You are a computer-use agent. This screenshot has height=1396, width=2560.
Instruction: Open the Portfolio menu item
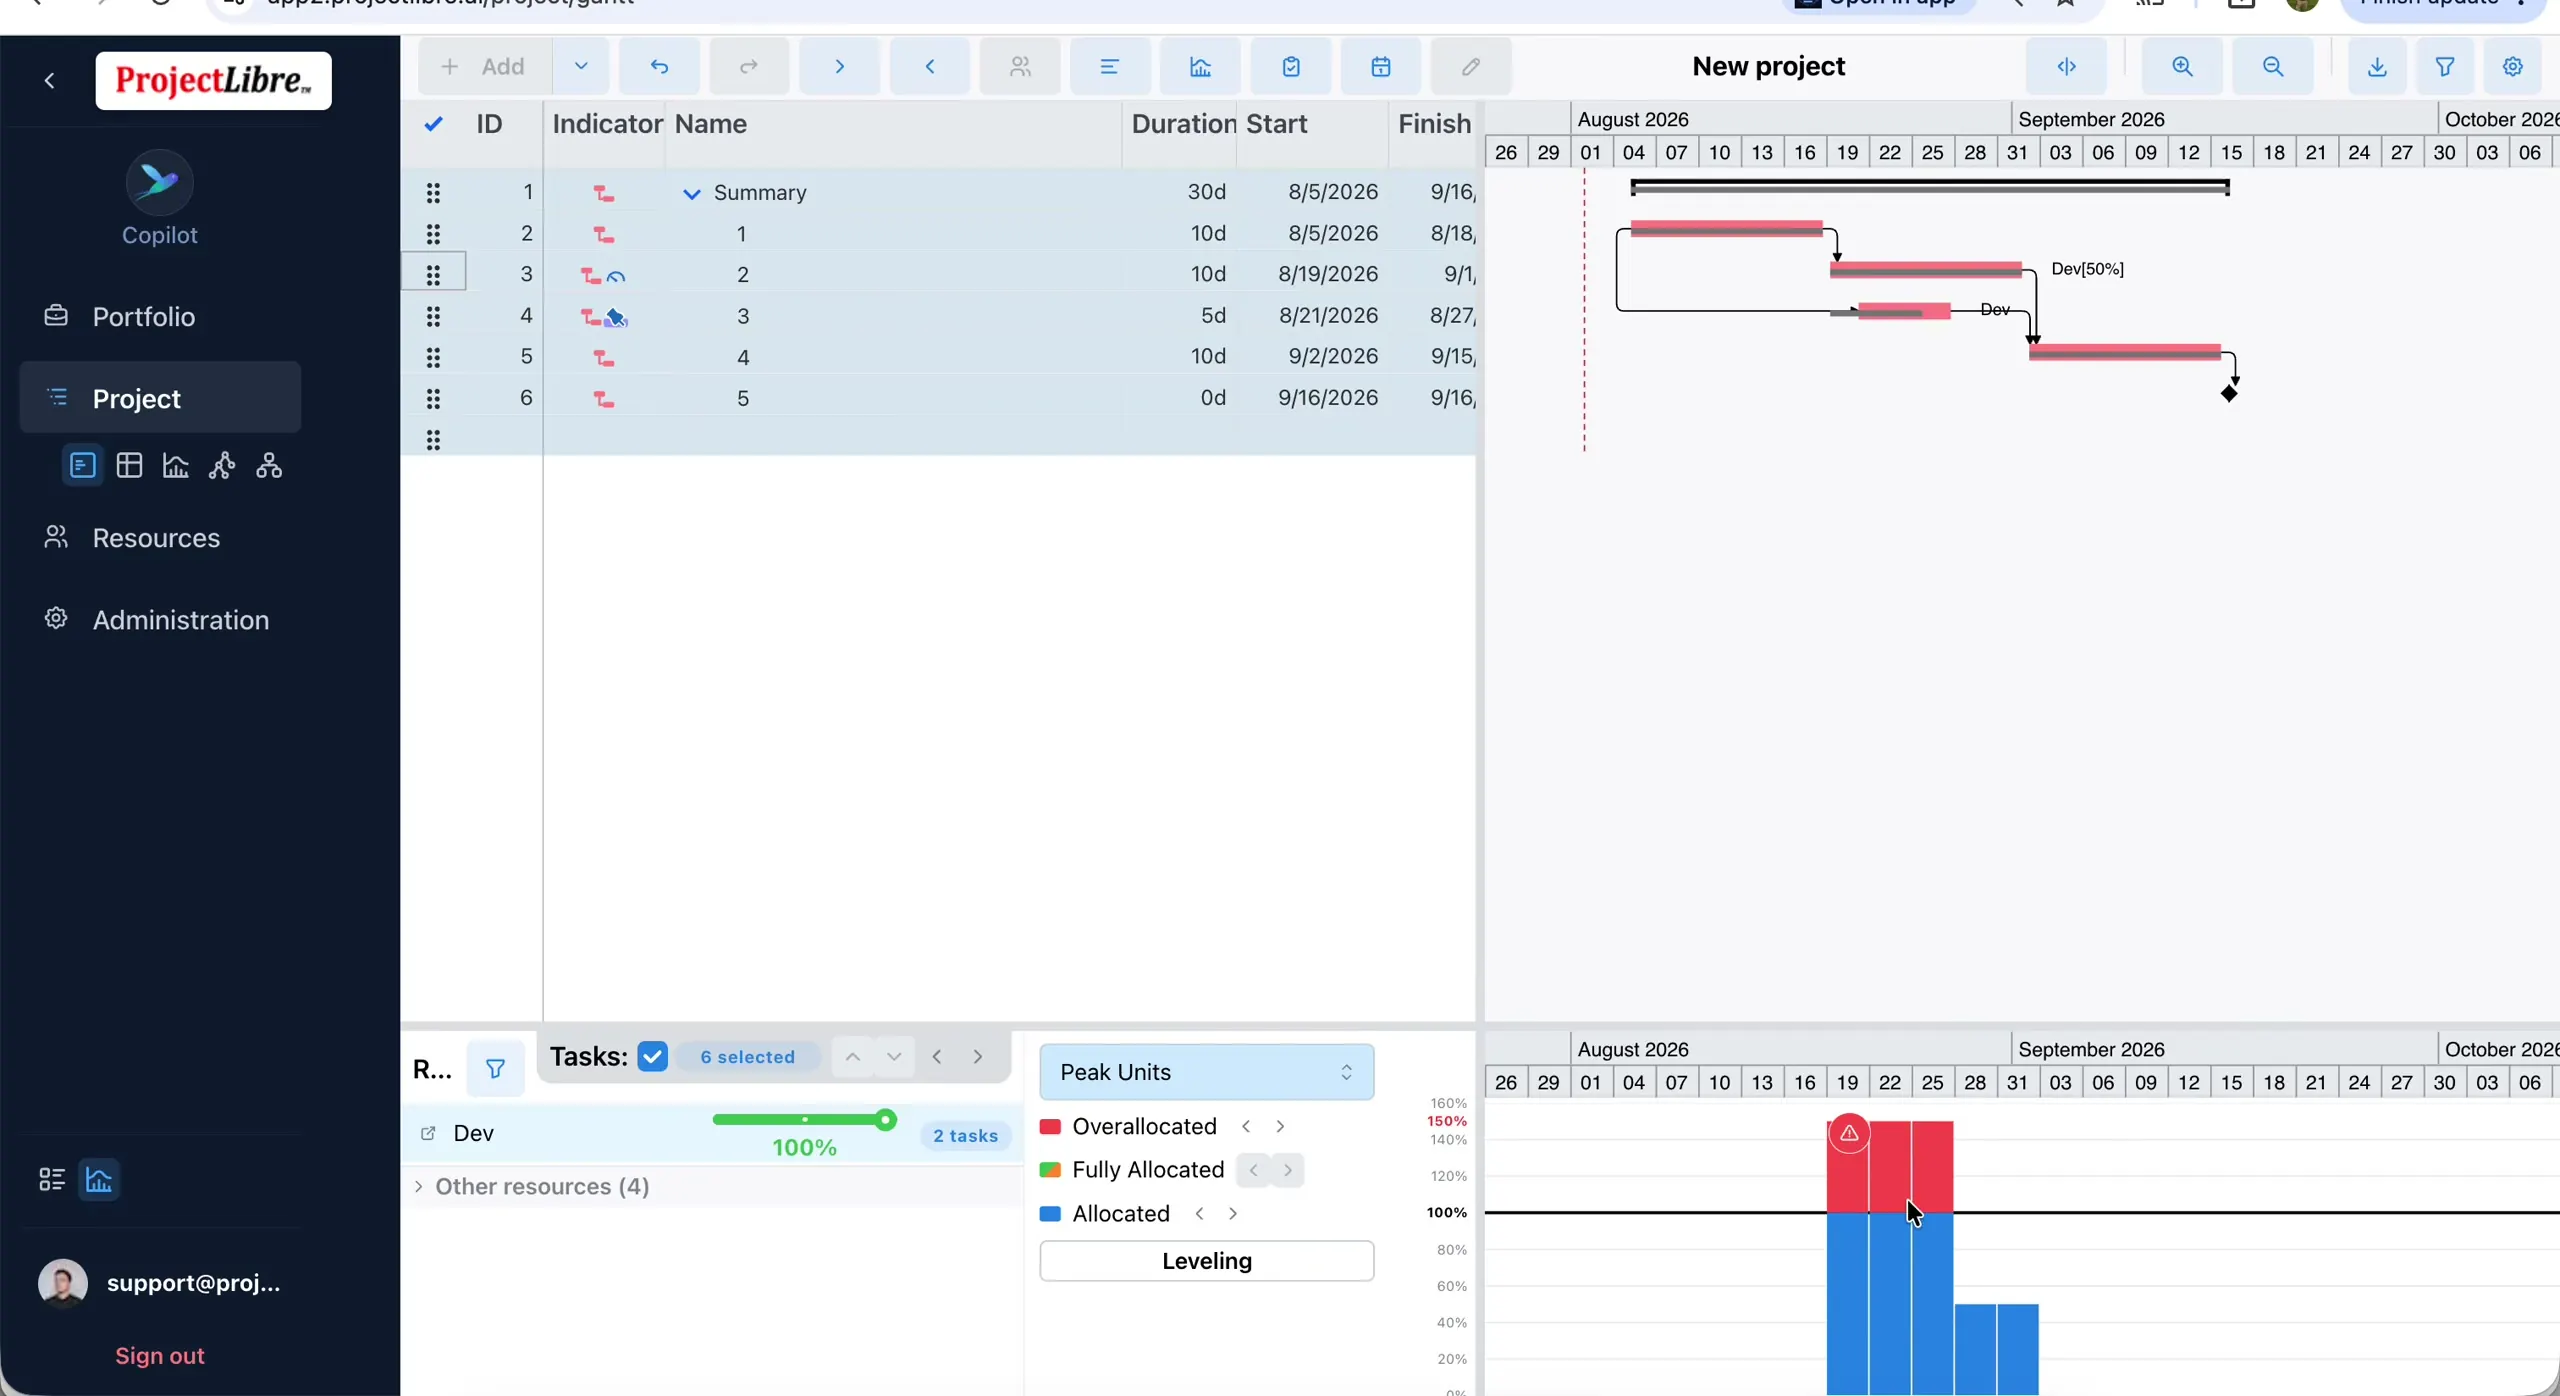click(160, 317)
